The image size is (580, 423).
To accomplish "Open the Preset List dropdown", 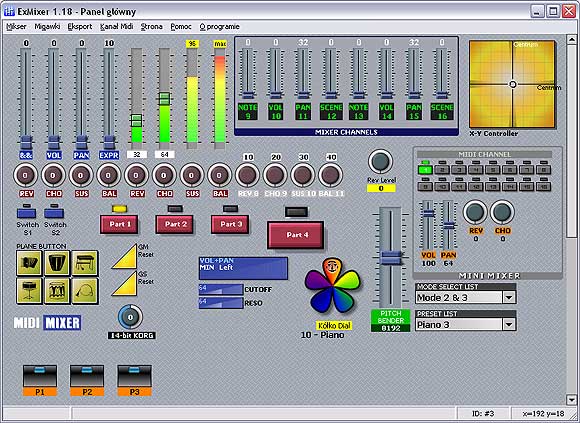I will [x=509, y=325].
